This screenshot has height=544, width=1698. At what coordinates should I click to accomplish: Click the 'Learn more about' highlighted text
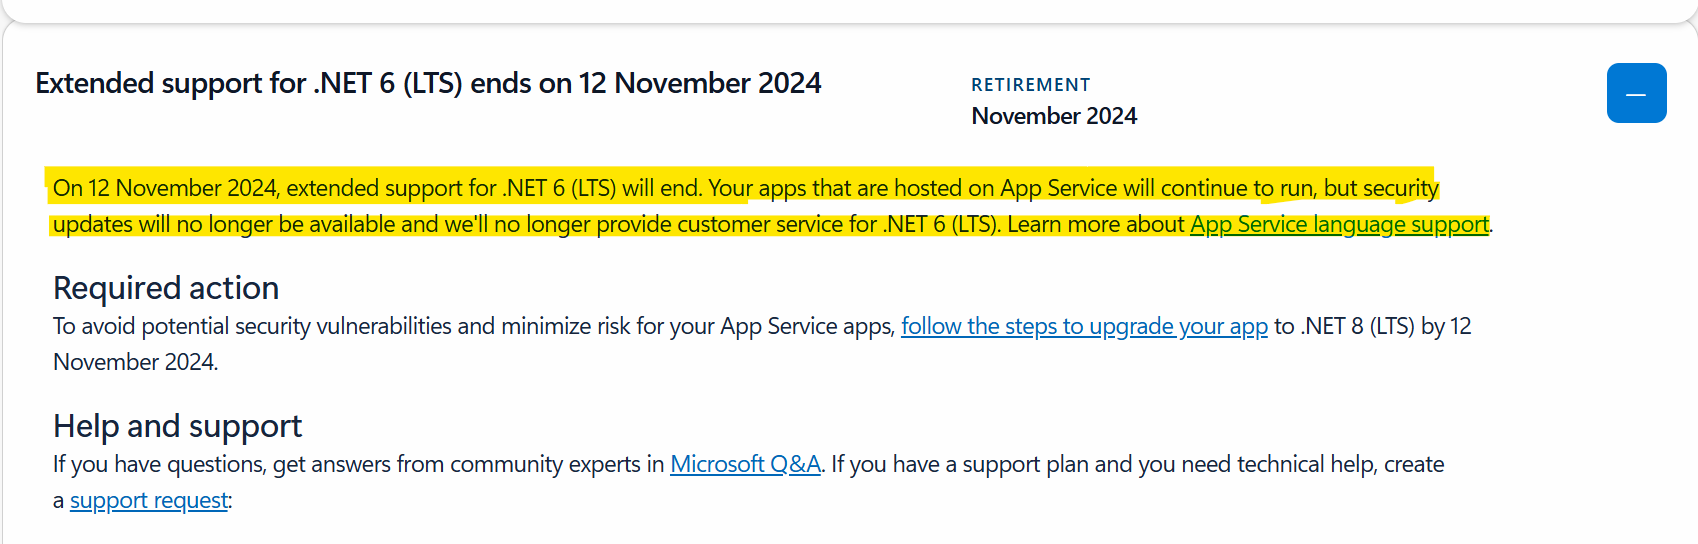tap(1096, 225)
